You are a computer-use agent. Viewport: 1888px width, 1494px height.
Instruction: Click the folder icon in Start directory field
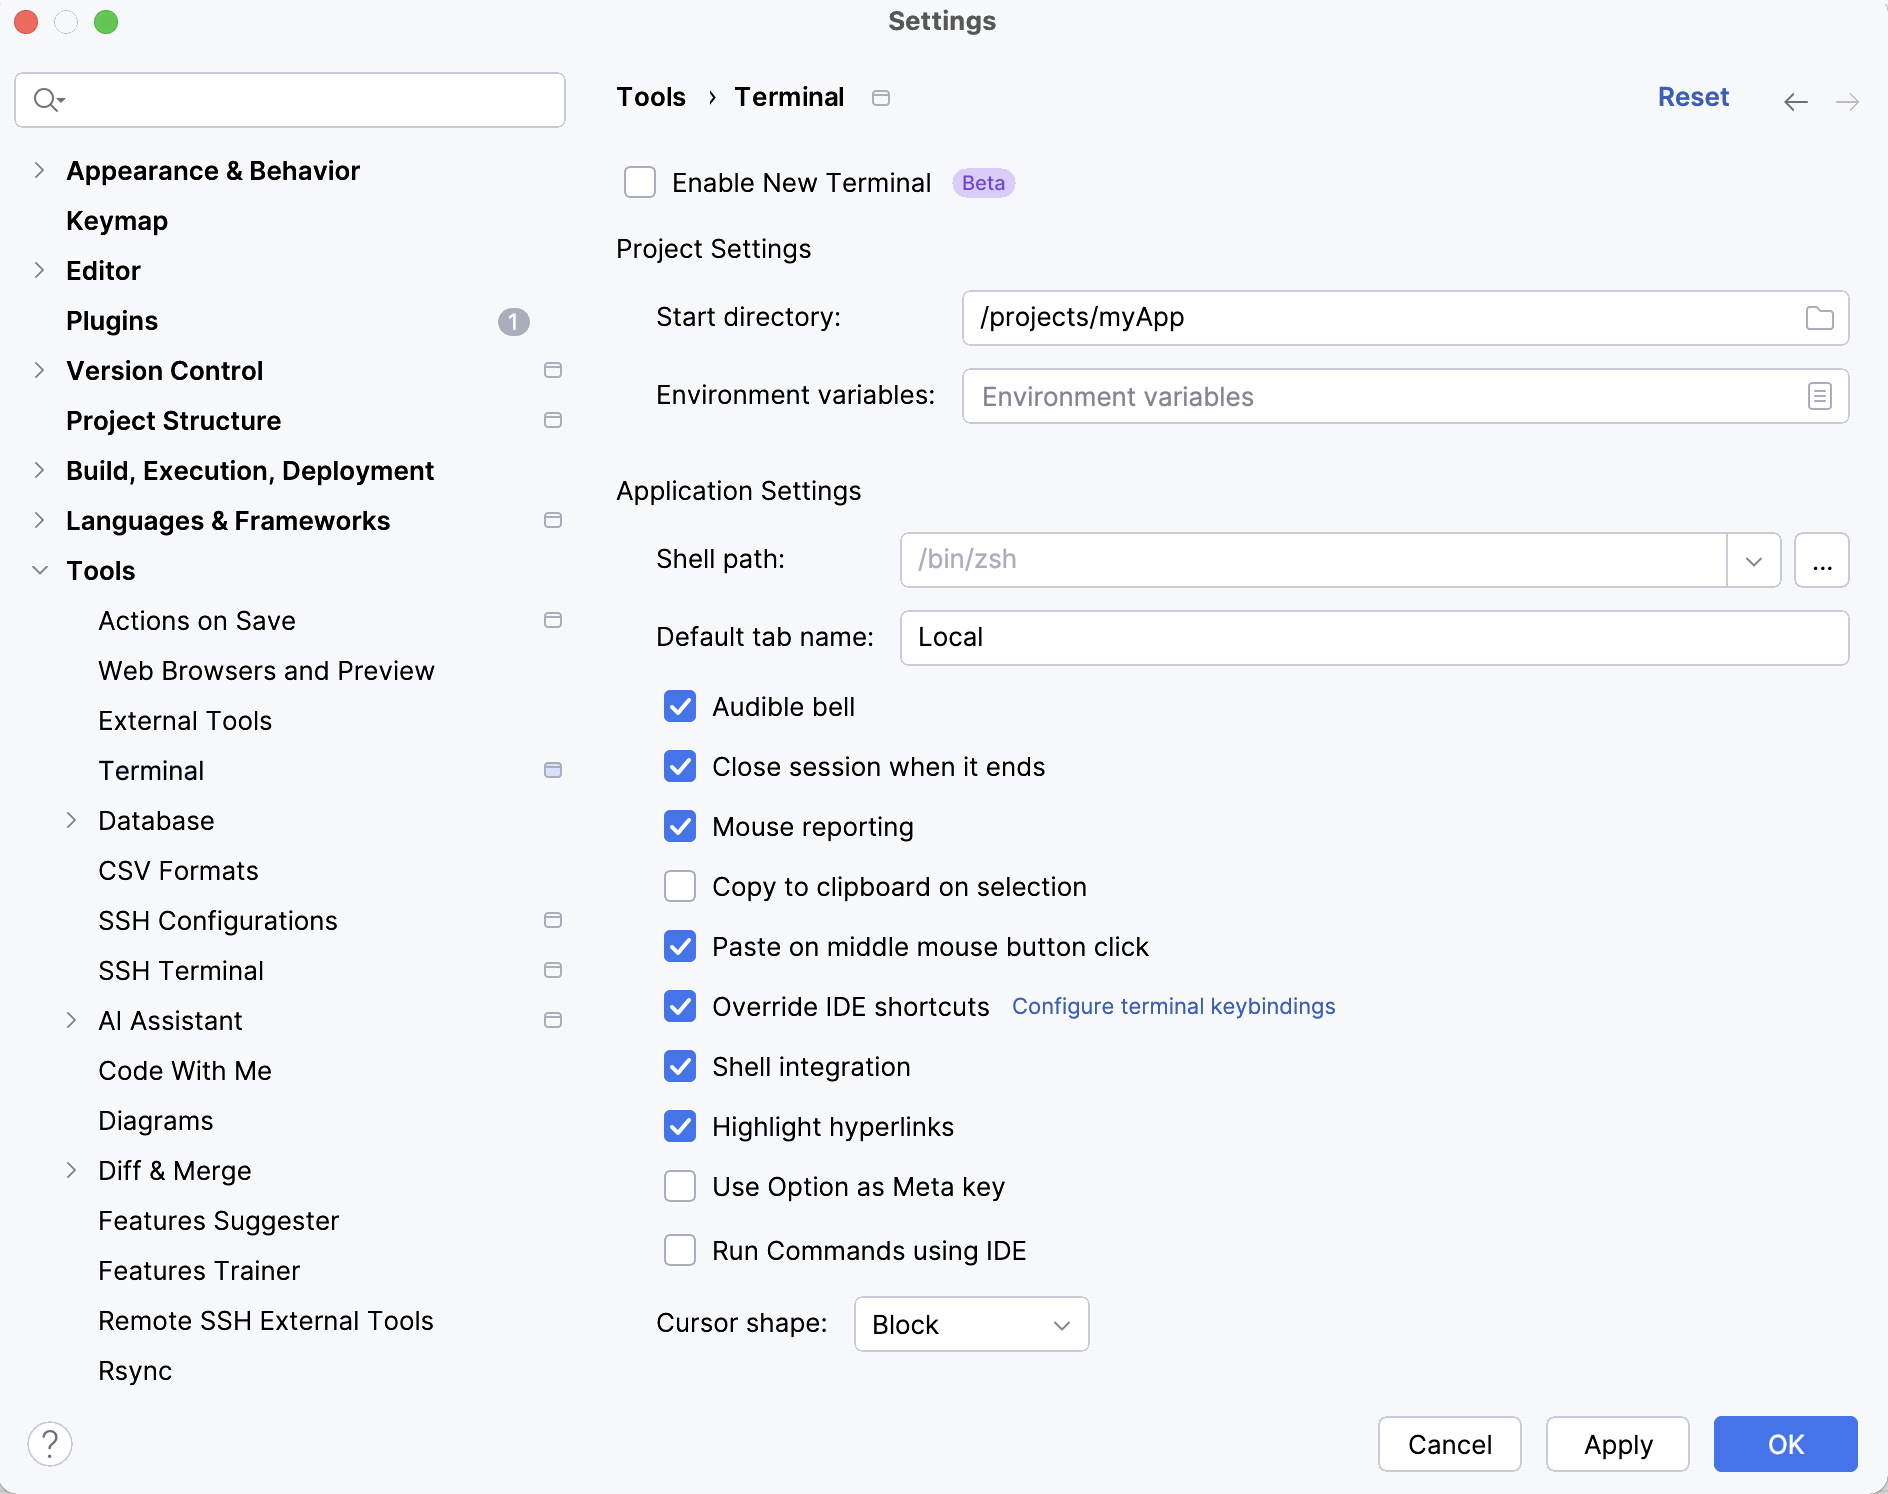pyautogui.click(x=1819, y=318)
